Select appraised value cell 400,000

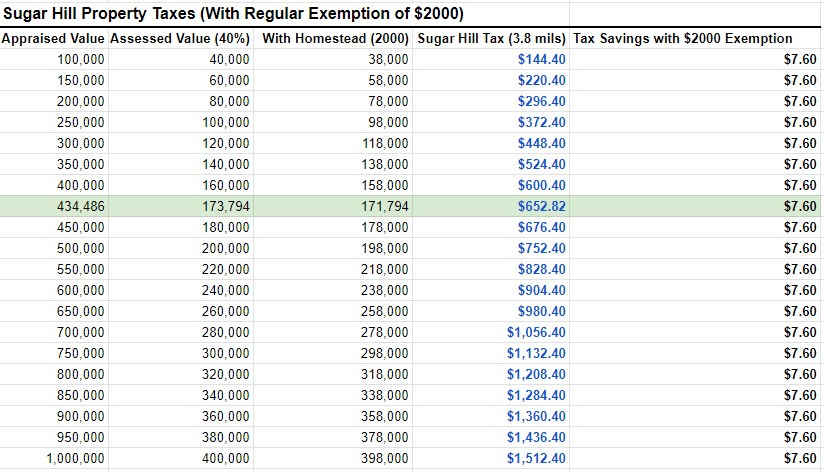point(81,186)
